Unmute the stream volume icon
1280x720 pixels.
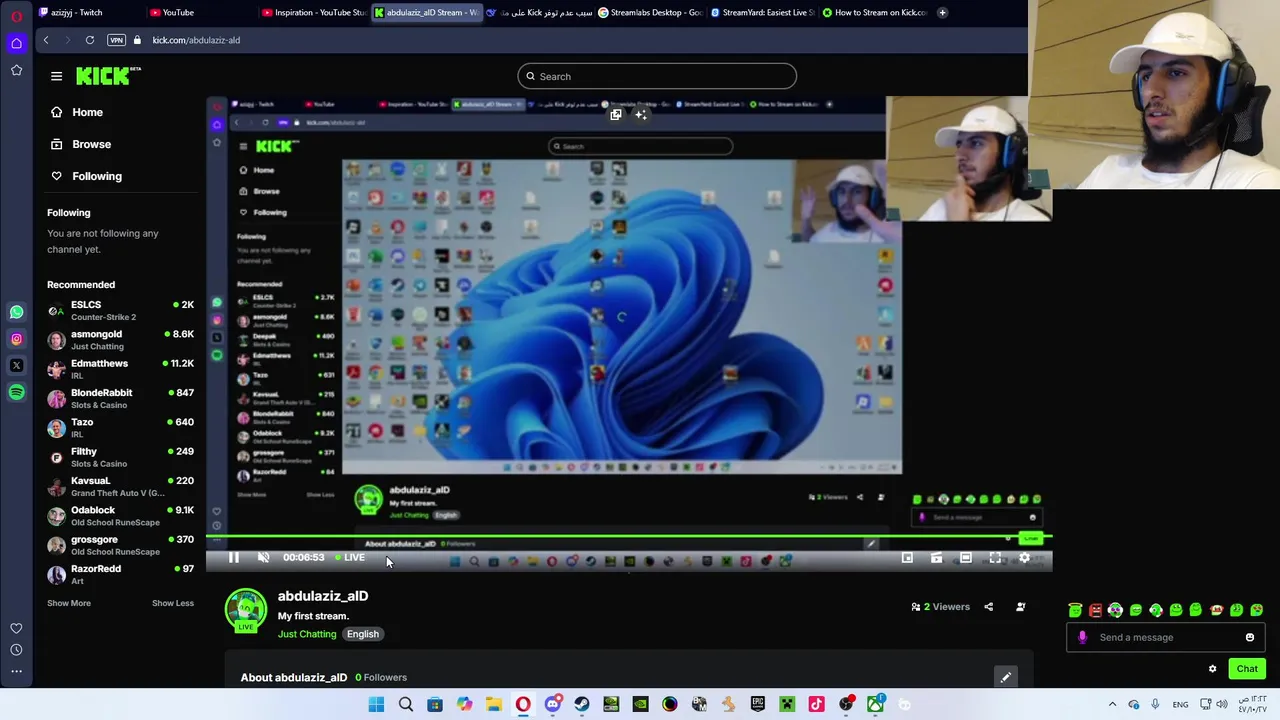pyautogui.click(x=263, y=558)
